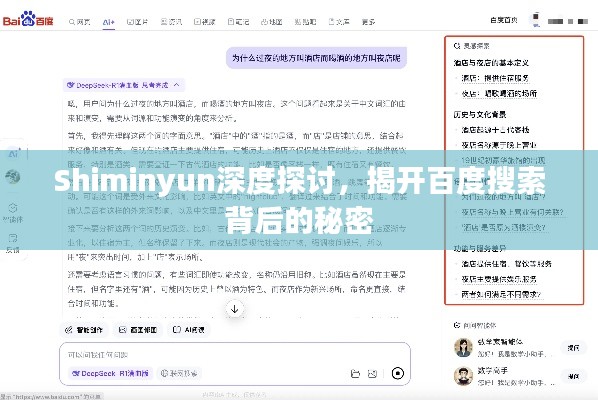Screen dimensions: 598x400
Task: Toggle 联网搜索 web search chip
Action: pos(179,373)
